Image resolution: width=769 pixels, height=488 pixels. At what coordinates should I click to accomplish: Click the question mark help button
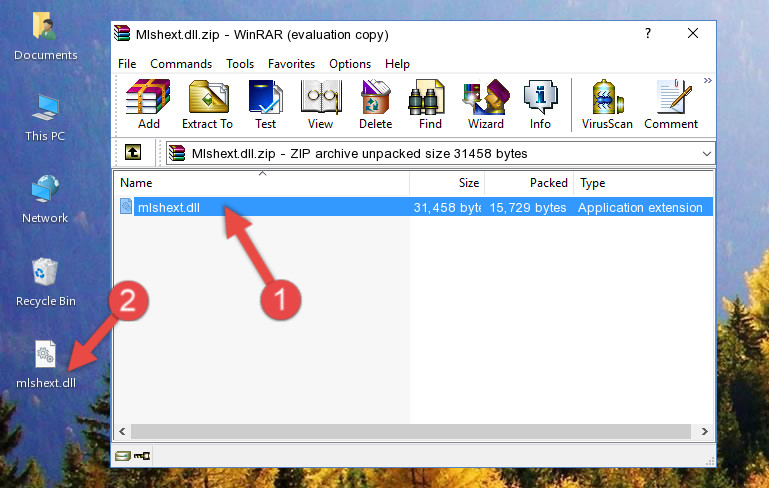point(648,33)
